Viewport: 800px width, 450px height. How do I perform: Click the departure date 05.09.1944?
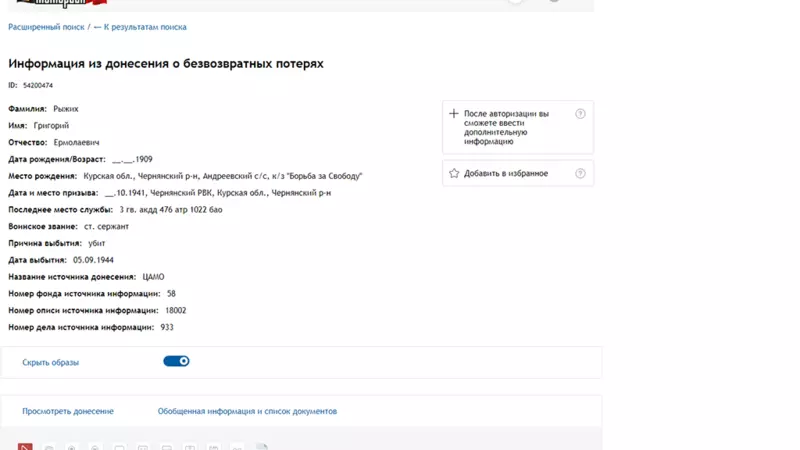[93, 260]
